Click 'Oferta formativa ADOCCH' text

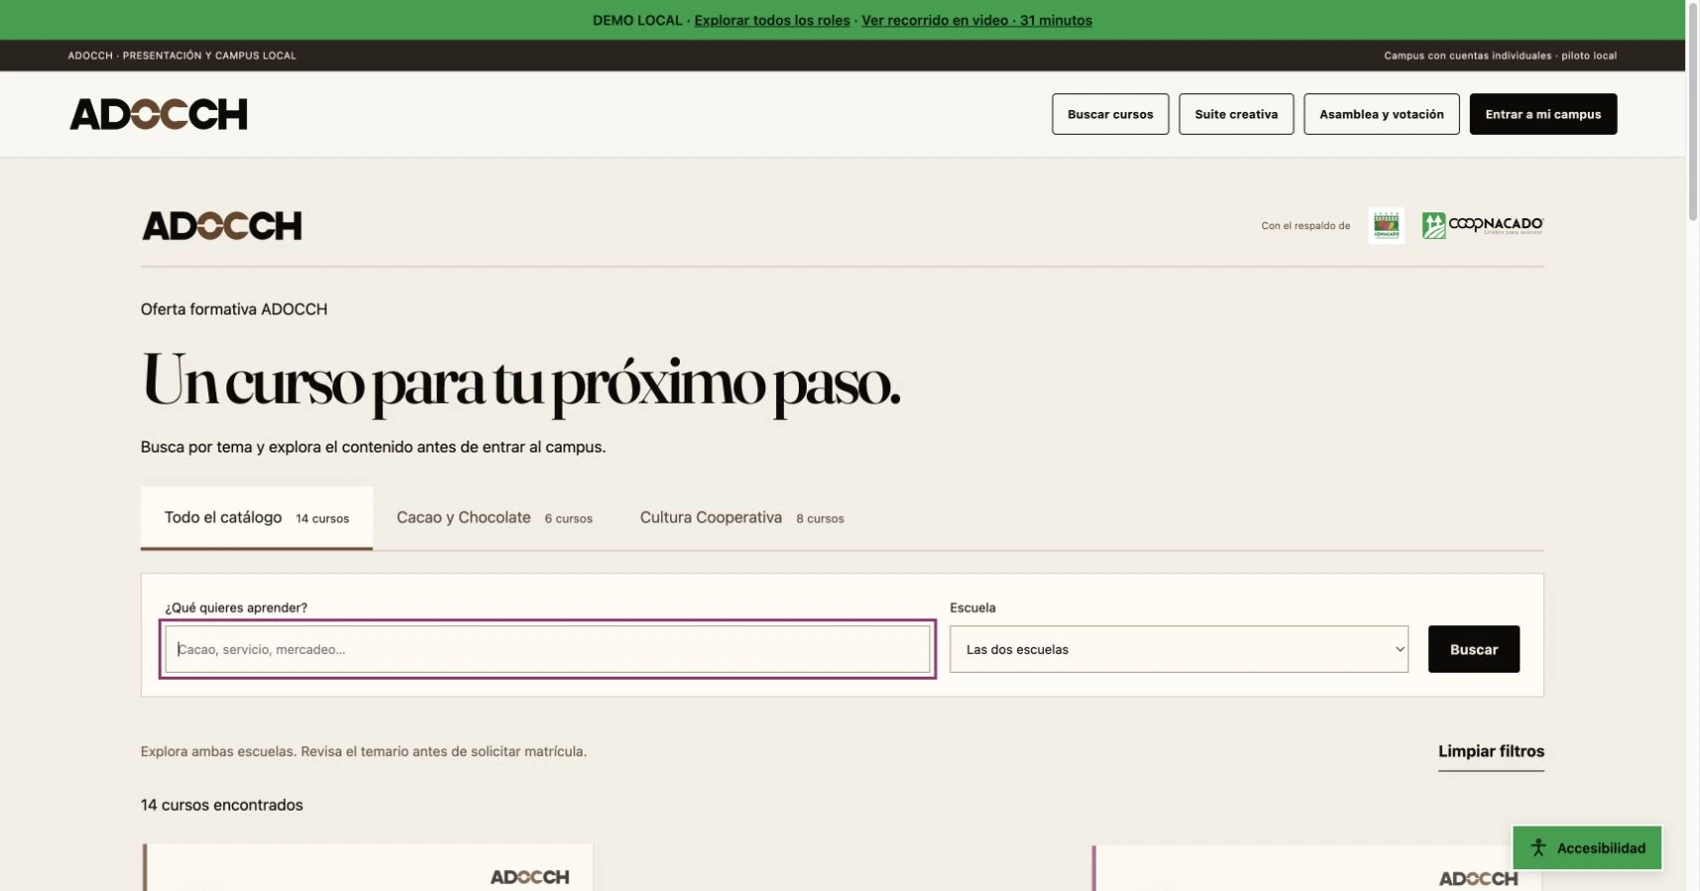tap(234, 310)
